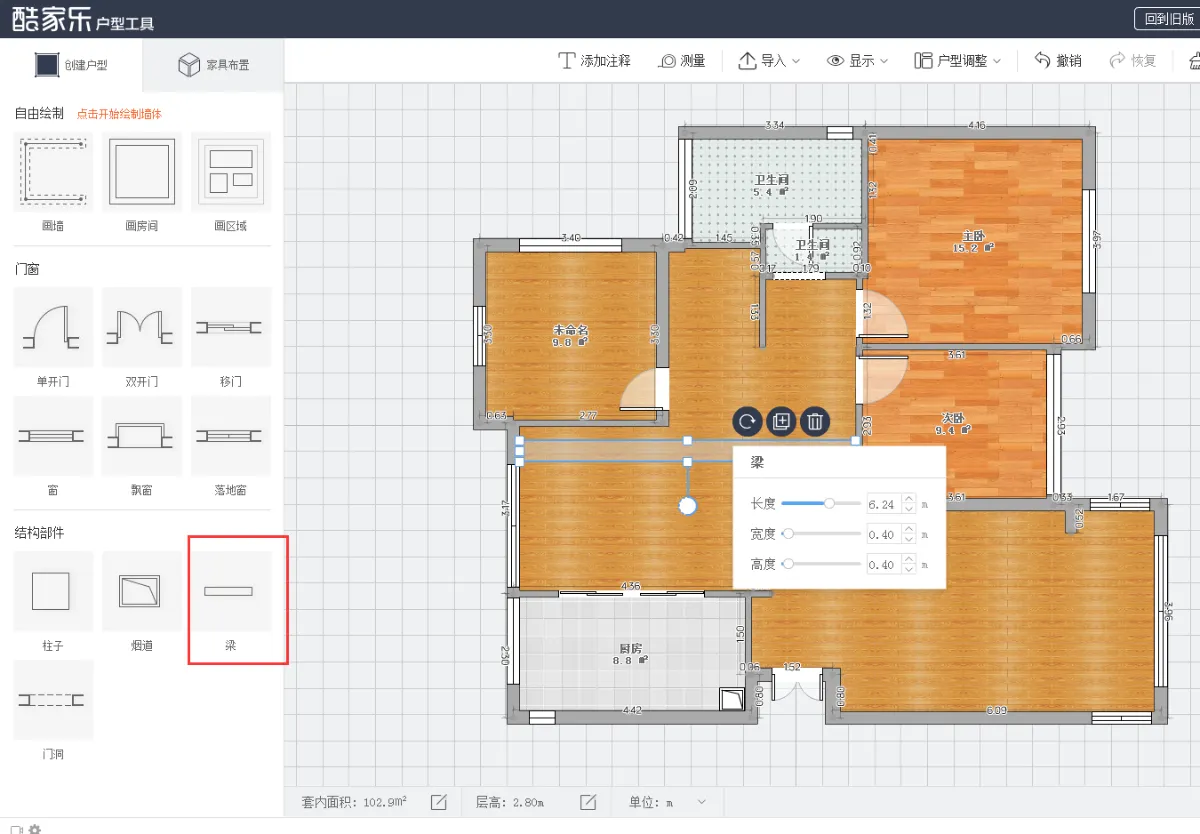Click the edit icon next to 层高 2.80m
The image size is (1200, 834).
(588, 801)
